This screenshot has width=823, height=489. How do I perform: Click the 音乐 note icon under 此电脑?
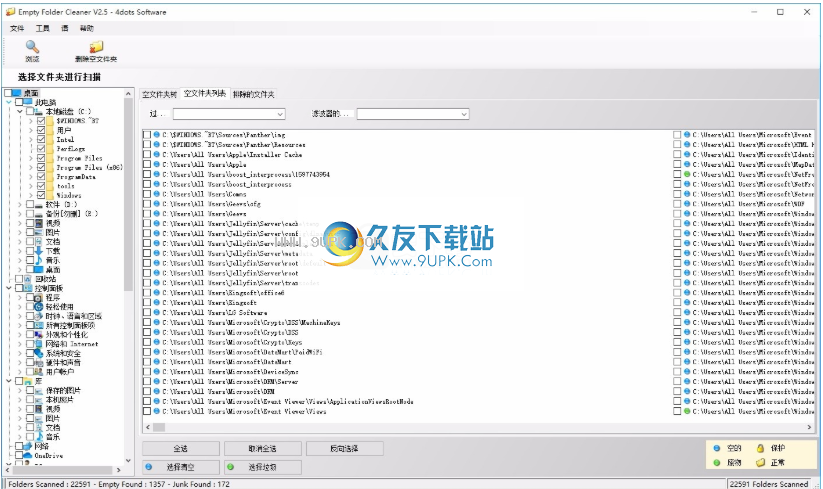39,260
